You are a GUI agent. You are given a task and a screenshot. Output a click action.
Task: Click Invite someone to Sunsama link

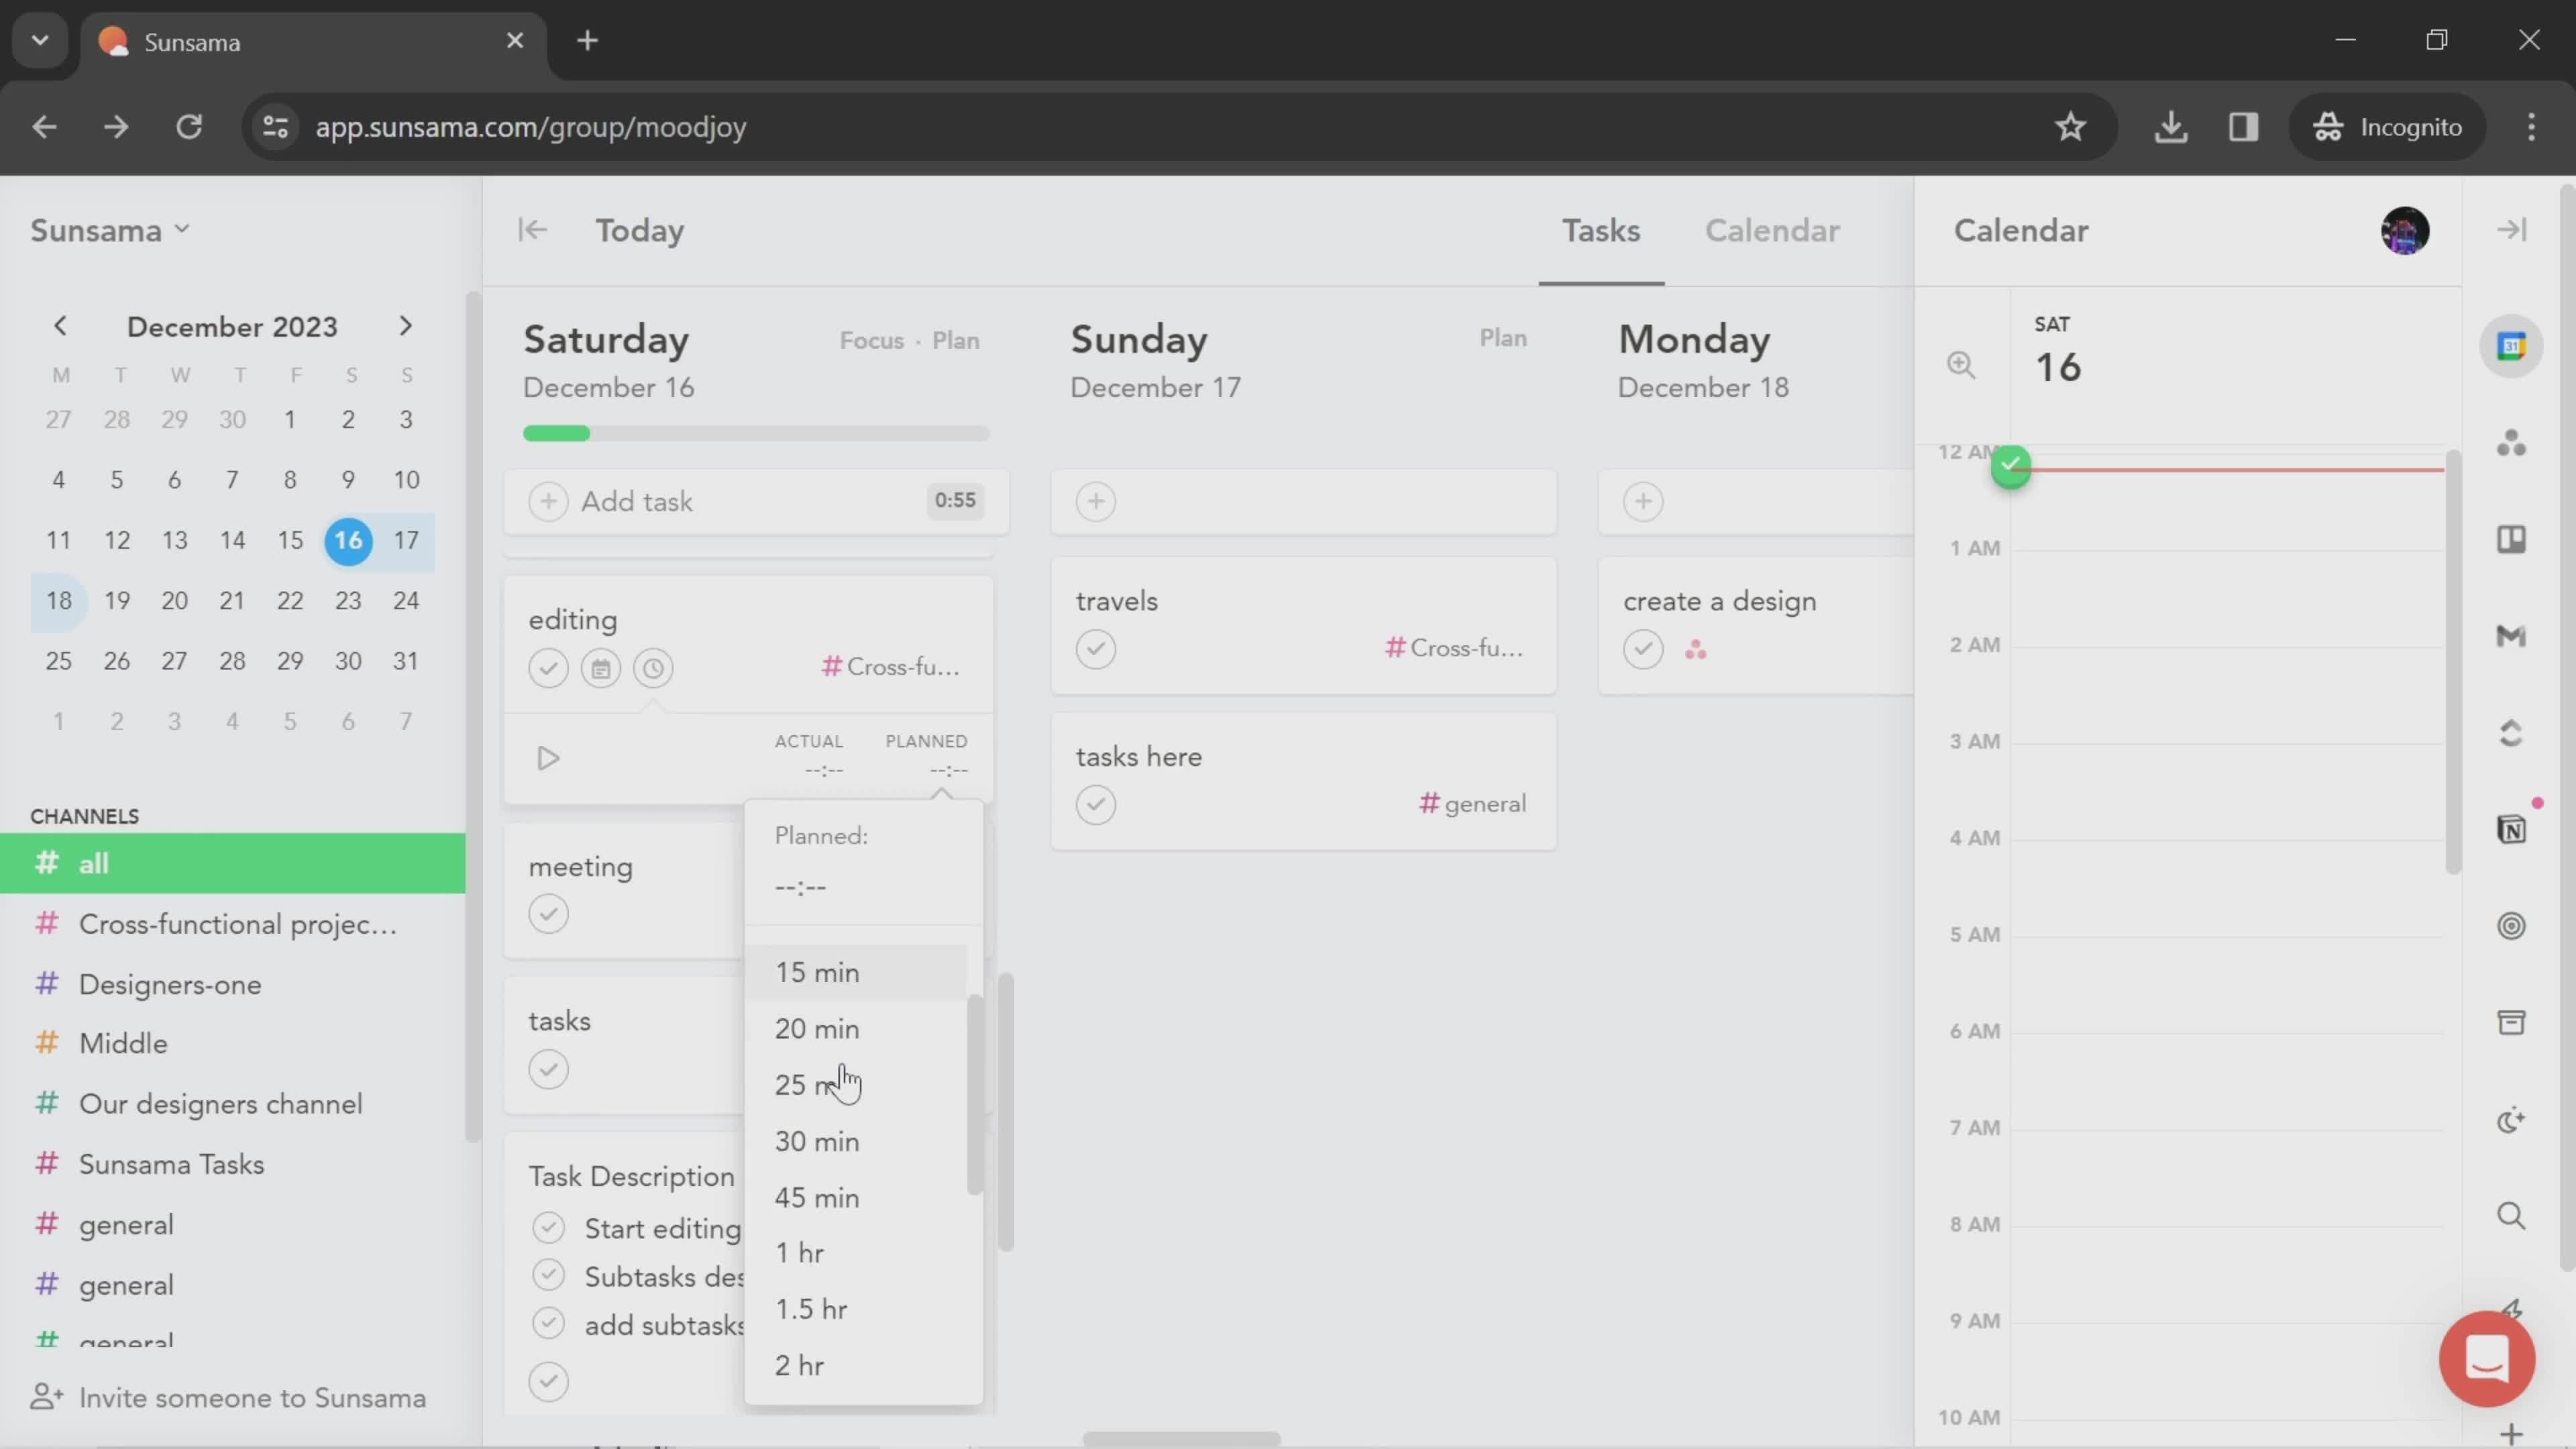(253, 1398)
